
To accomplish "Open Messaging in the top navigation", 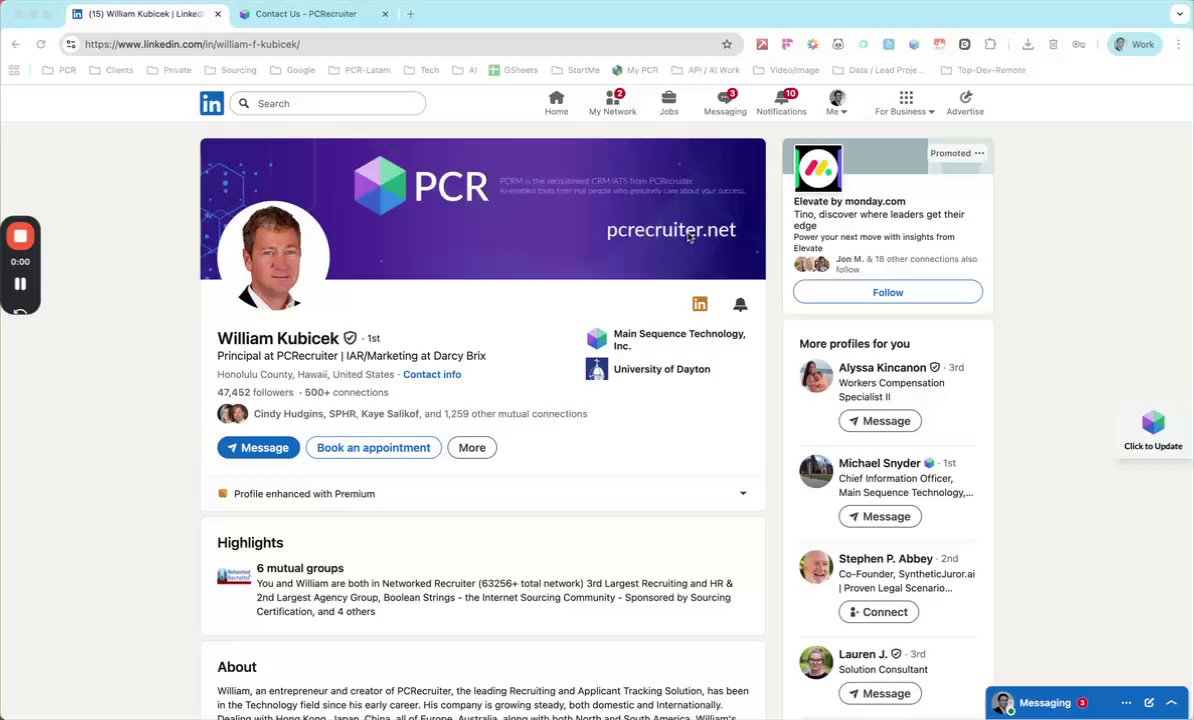I will [x=725, y=103].
